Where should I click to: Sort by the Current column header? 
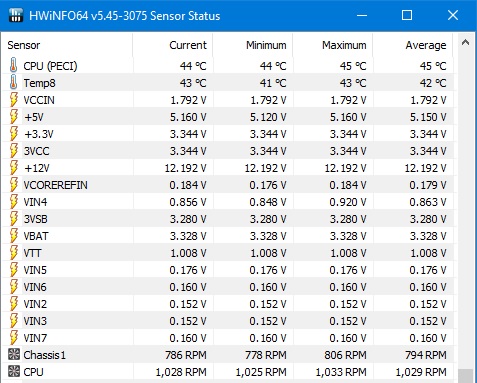pos(173,45)
